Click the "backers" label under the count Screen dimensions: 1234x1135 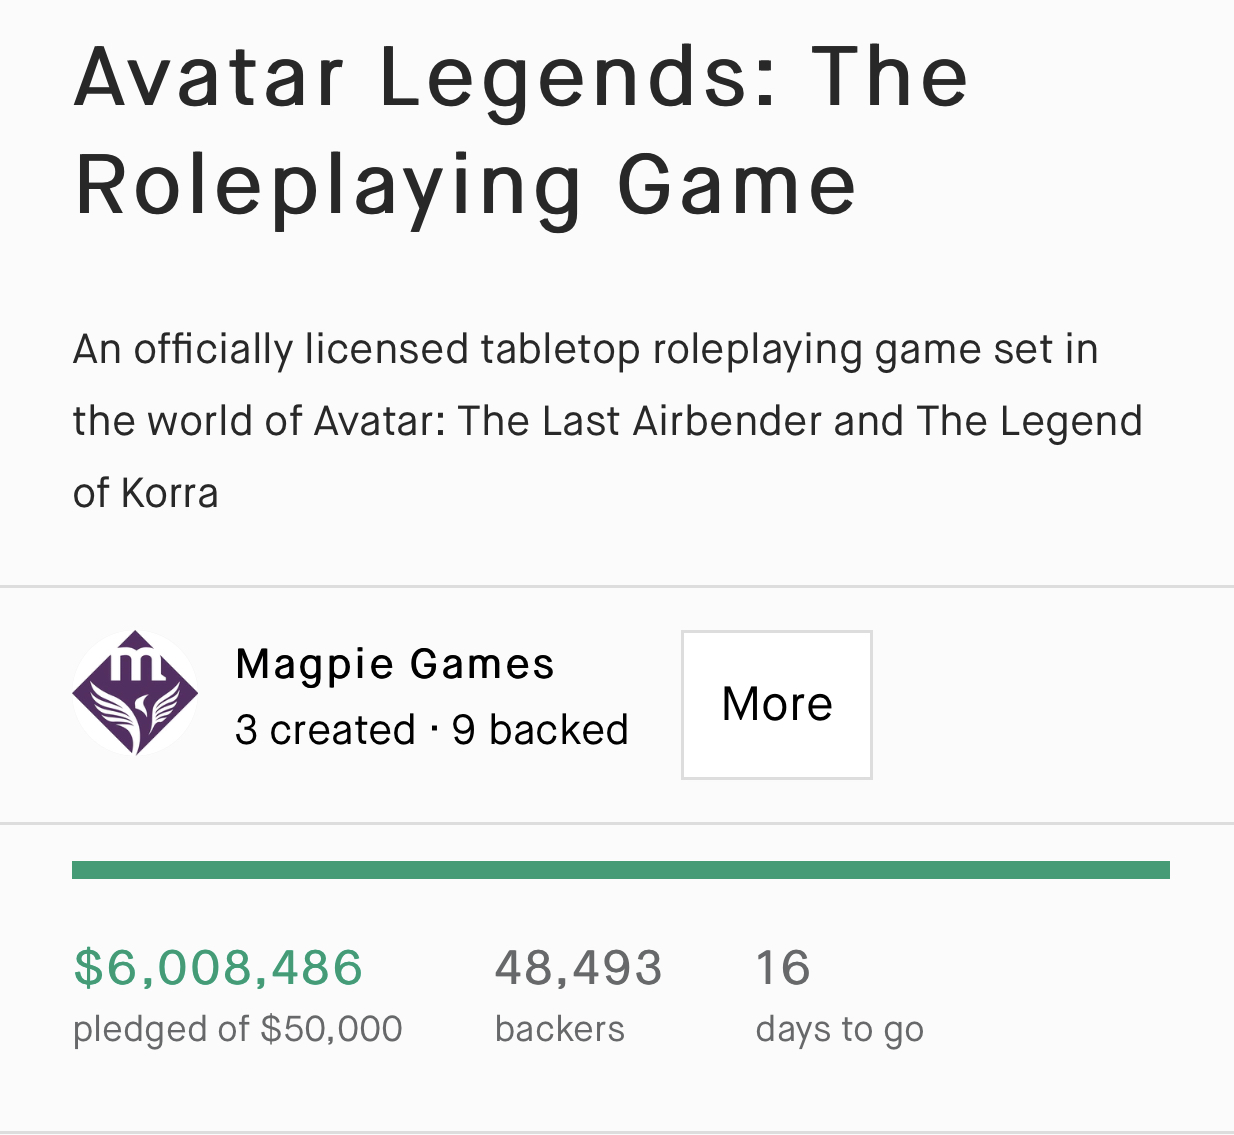[559, 1029]
